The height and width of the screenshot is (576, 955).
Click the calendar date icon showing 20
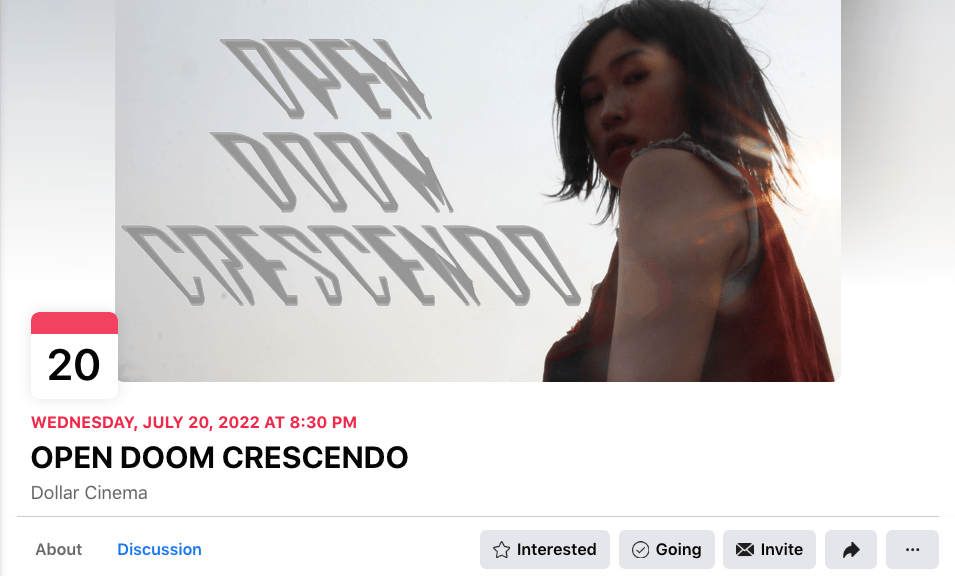74,356
